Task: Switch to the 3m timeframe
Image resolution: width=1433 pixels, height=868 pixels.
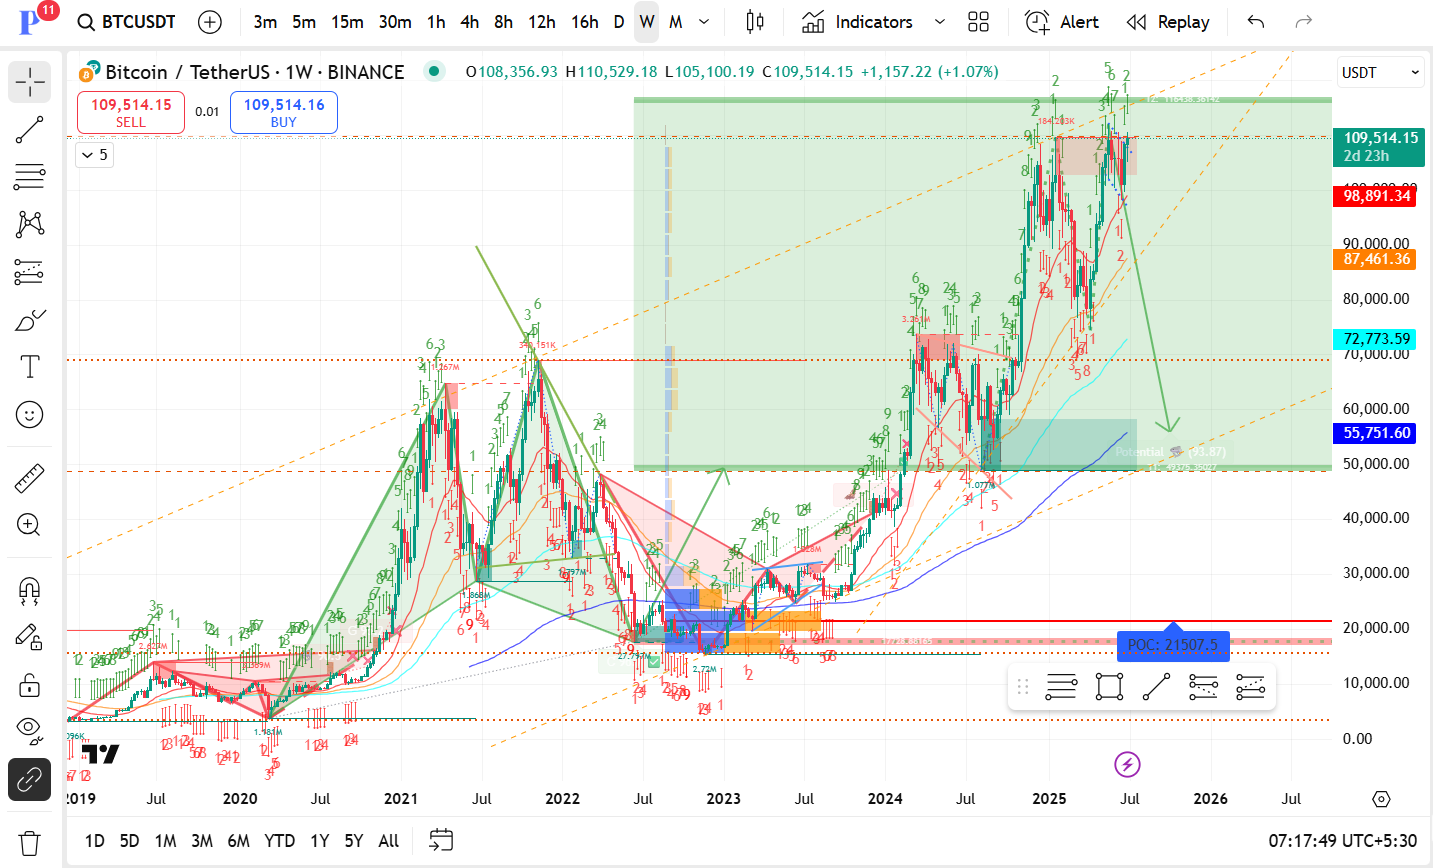Action: click(x=265, y=22)
